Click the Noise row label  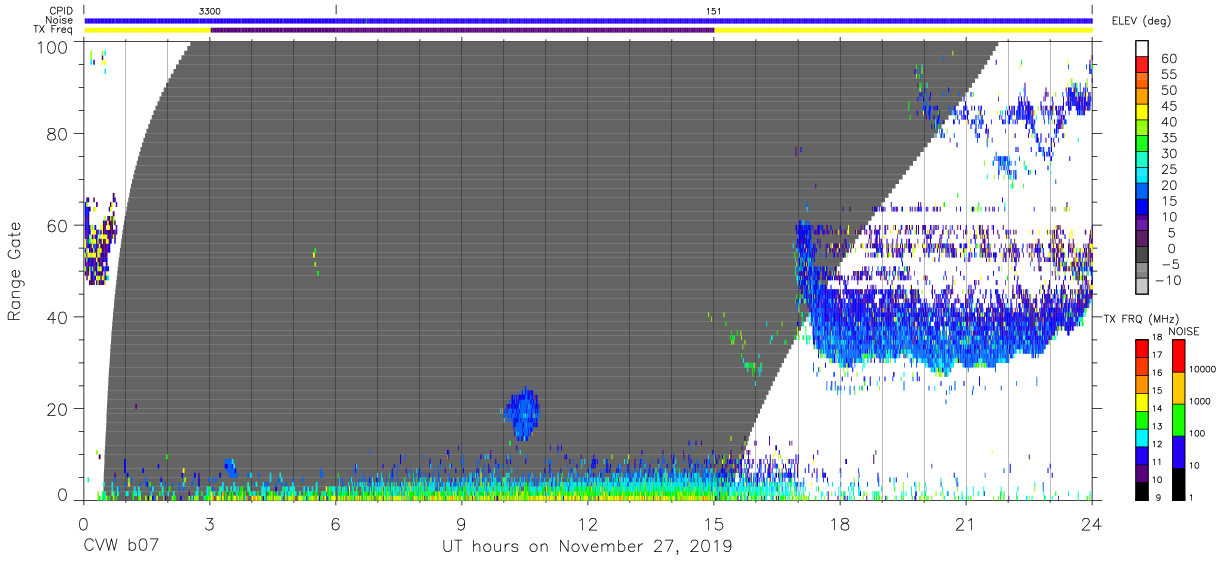pos(60,21)
